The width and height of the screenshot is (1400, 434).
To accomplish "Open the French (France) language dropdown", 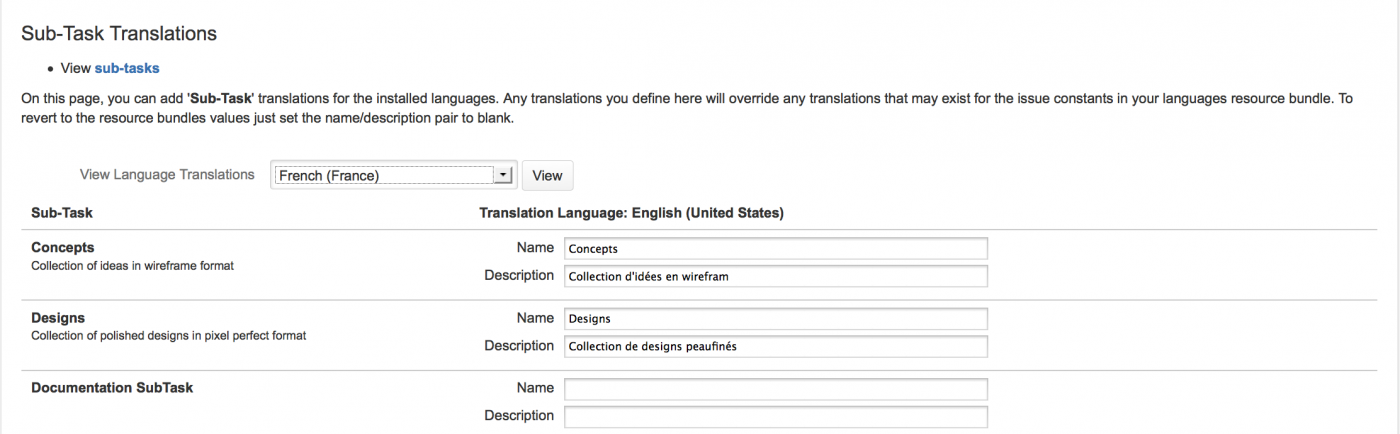I will [385, 175].
